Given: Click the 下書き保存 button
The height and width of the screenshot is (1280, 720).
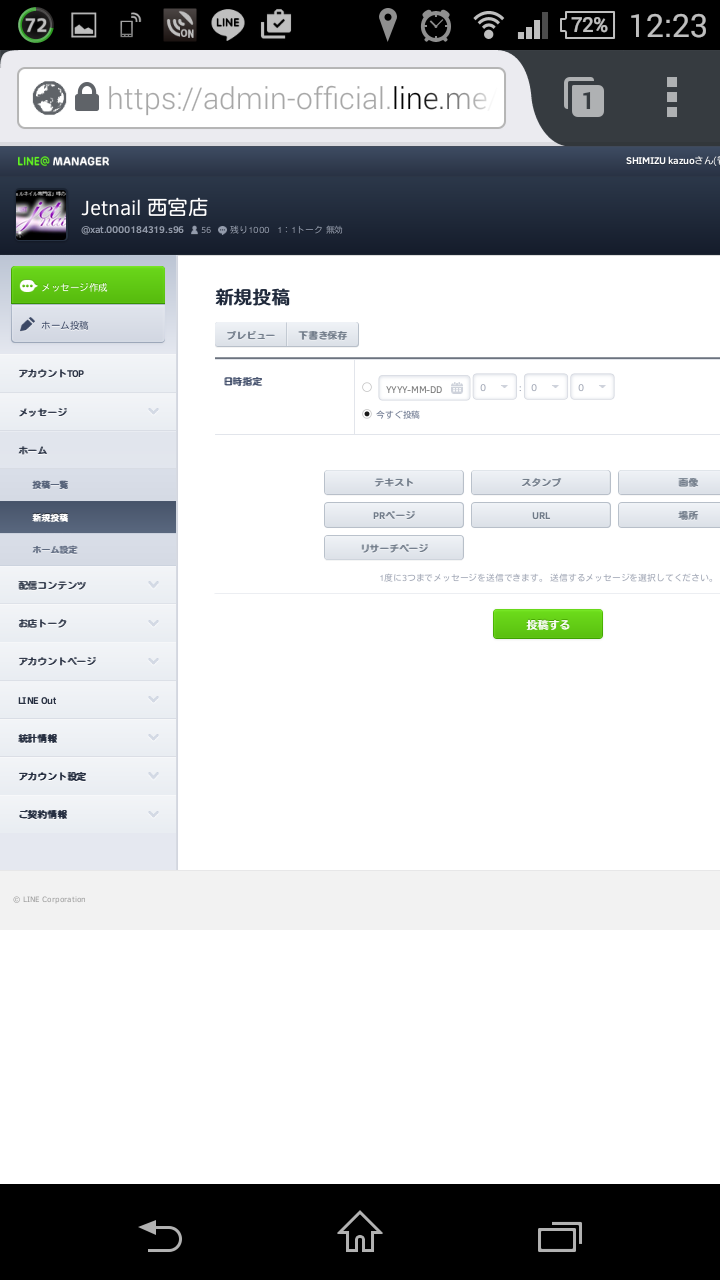Looking at the screenshot, I should tap(323, 335).
